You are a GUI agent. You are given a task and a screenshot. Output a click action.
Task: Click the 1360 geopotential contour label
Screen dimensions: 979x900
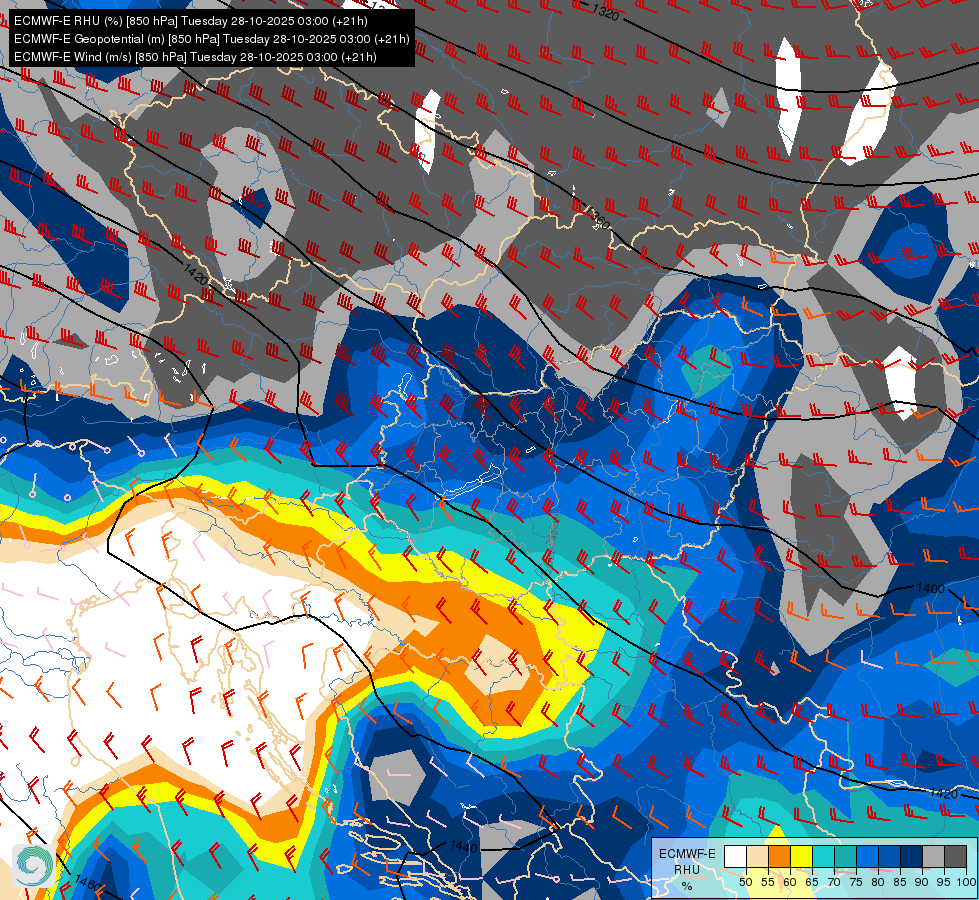(598, 216)
